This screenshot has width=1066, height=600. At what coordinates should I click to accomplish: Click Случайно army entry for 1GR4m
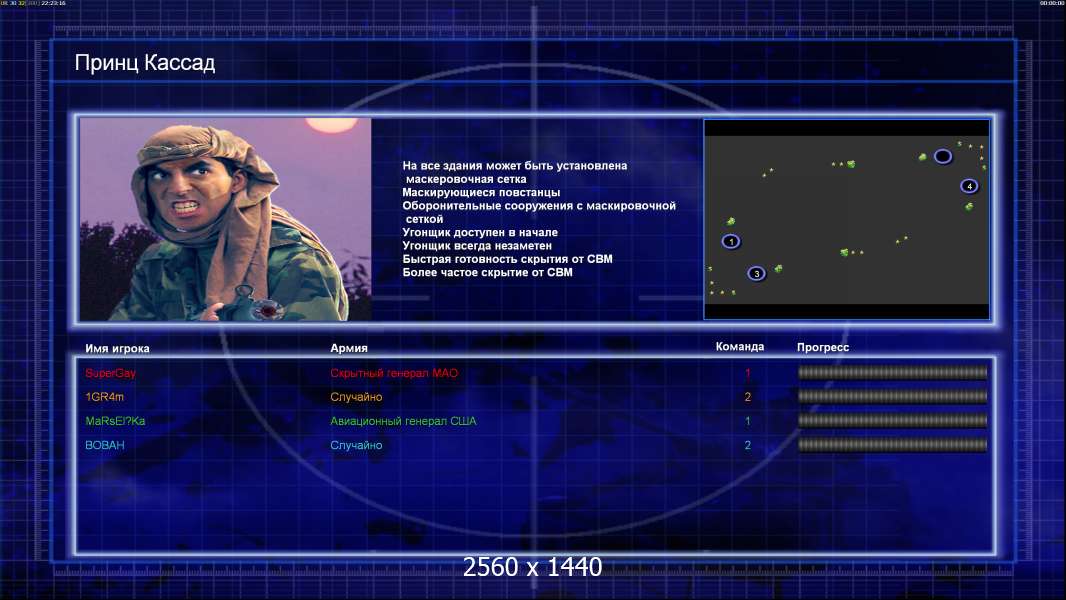356,397
